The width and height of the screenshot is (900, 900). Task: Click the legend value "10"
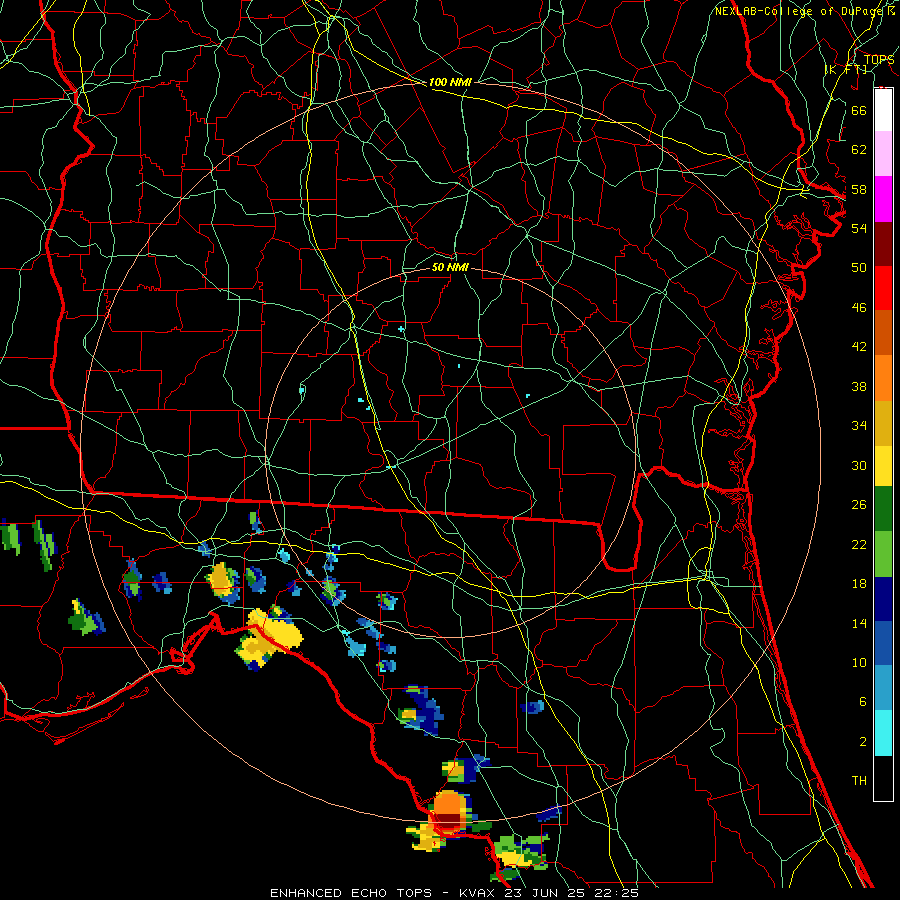coord(859,663)
